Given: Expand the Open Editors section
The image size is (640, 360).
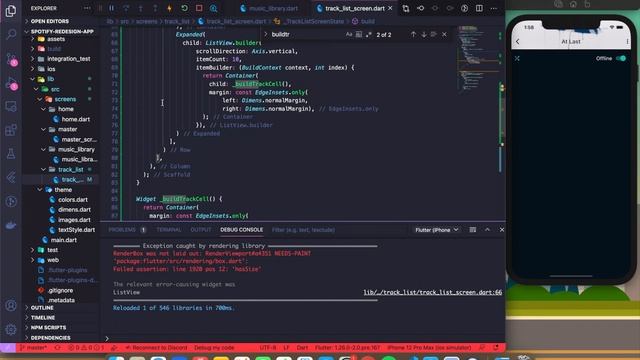Looking at the screenshot, I should pyautogui.click(x=50, y=21).
